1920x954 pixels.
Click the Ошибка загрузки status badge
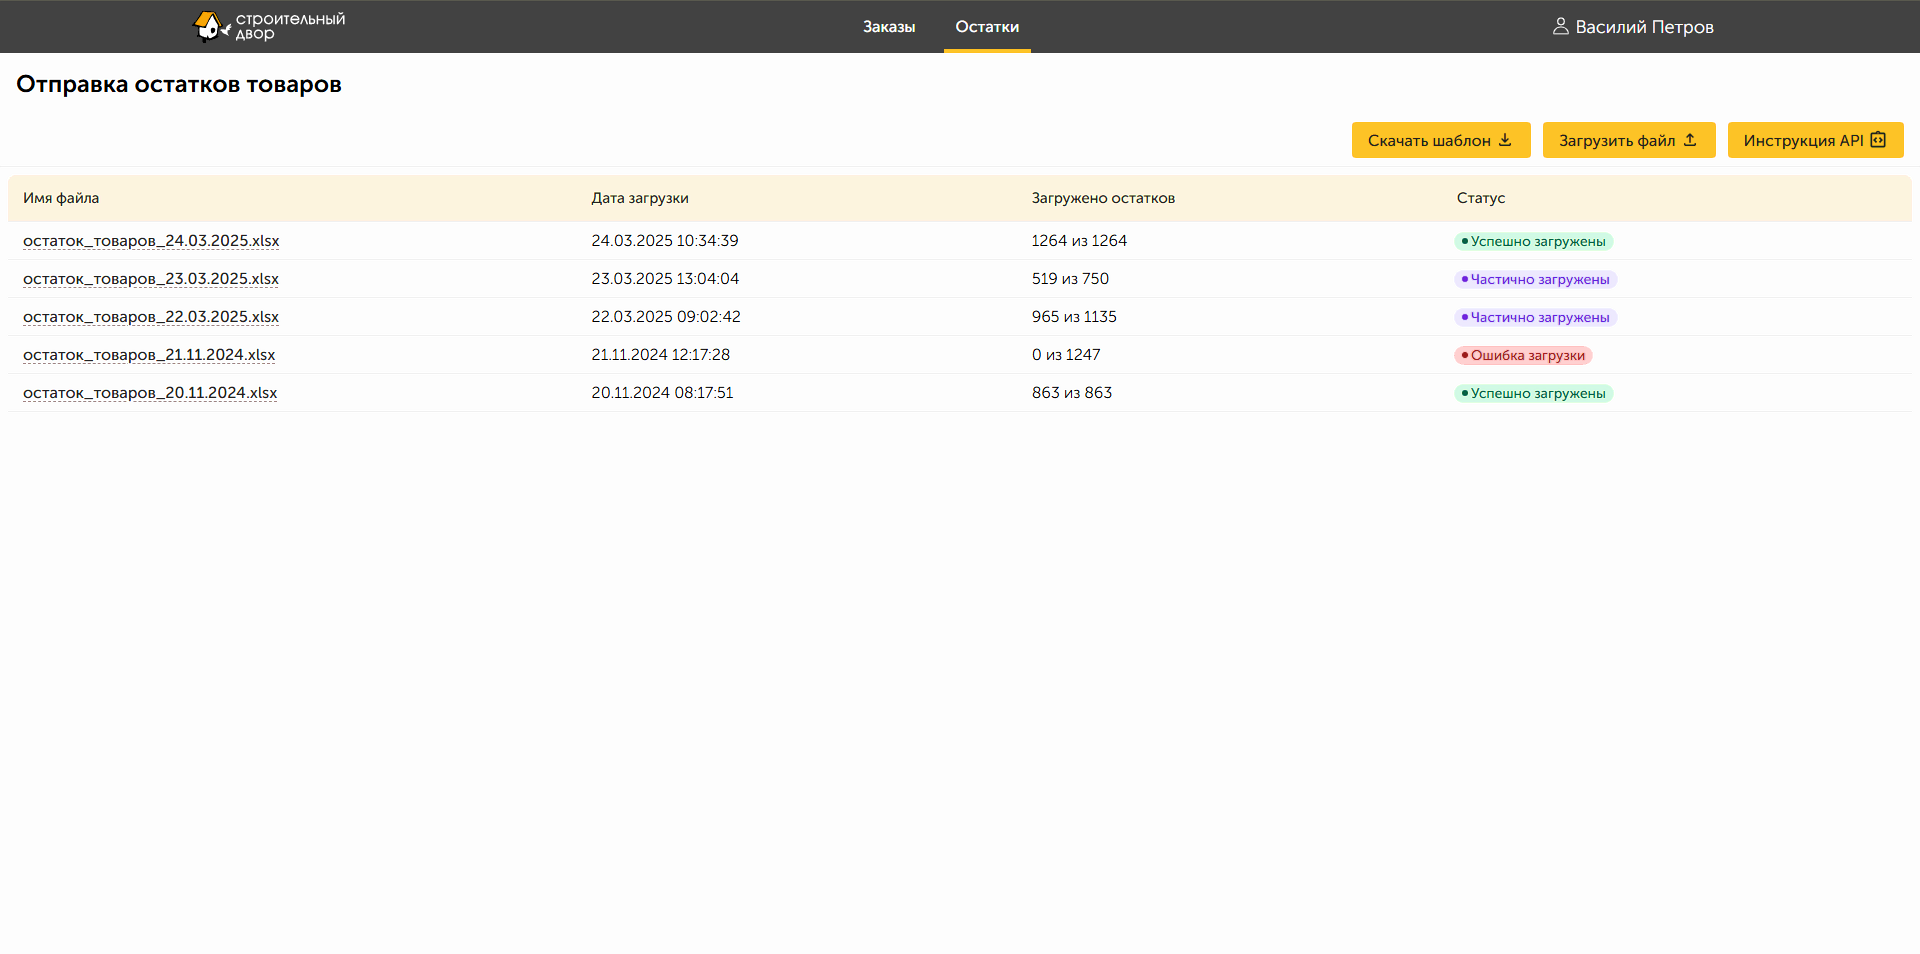click(x=1523, y=355)
